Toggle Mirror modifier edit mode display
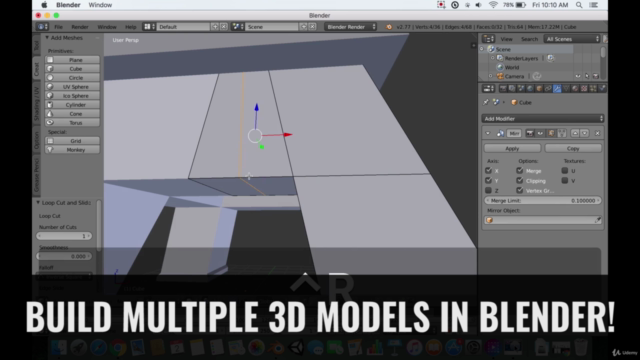Viewport: 640px width, 360px height. tap(551, 133)
